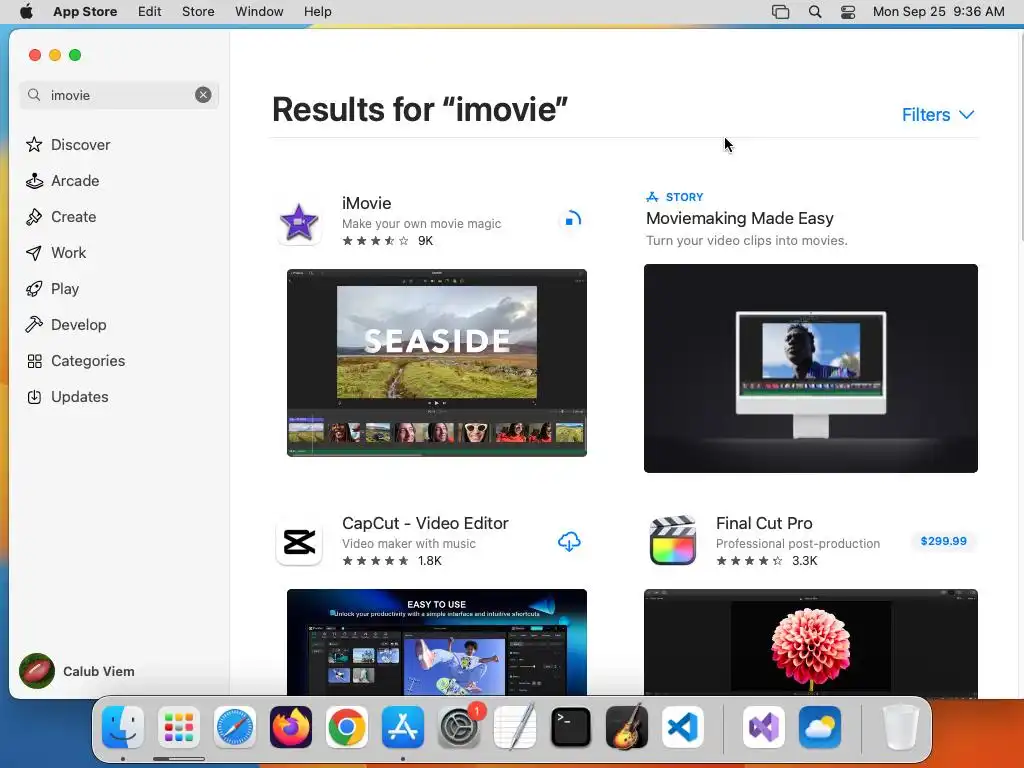Open the Final Cut Pro title

click(x=764, y=523)
